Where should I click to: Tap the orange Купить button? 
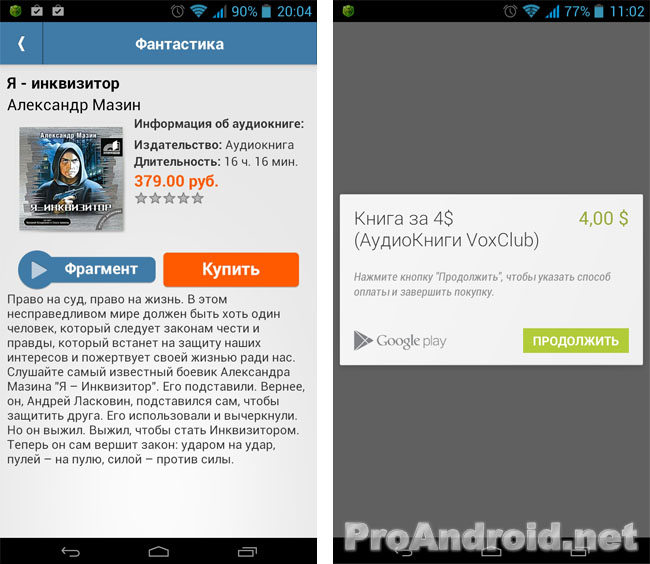tap(231, 269)
